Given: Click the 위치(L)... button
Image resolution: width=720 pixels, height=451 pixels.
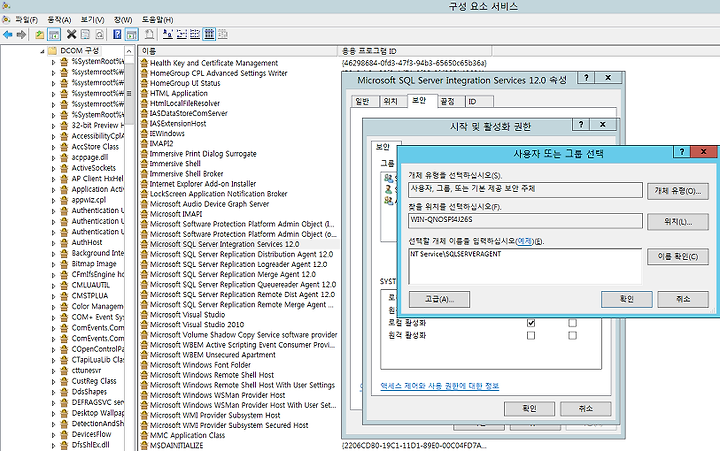Looking at the screenshot, I should click(x=677, y=222).
